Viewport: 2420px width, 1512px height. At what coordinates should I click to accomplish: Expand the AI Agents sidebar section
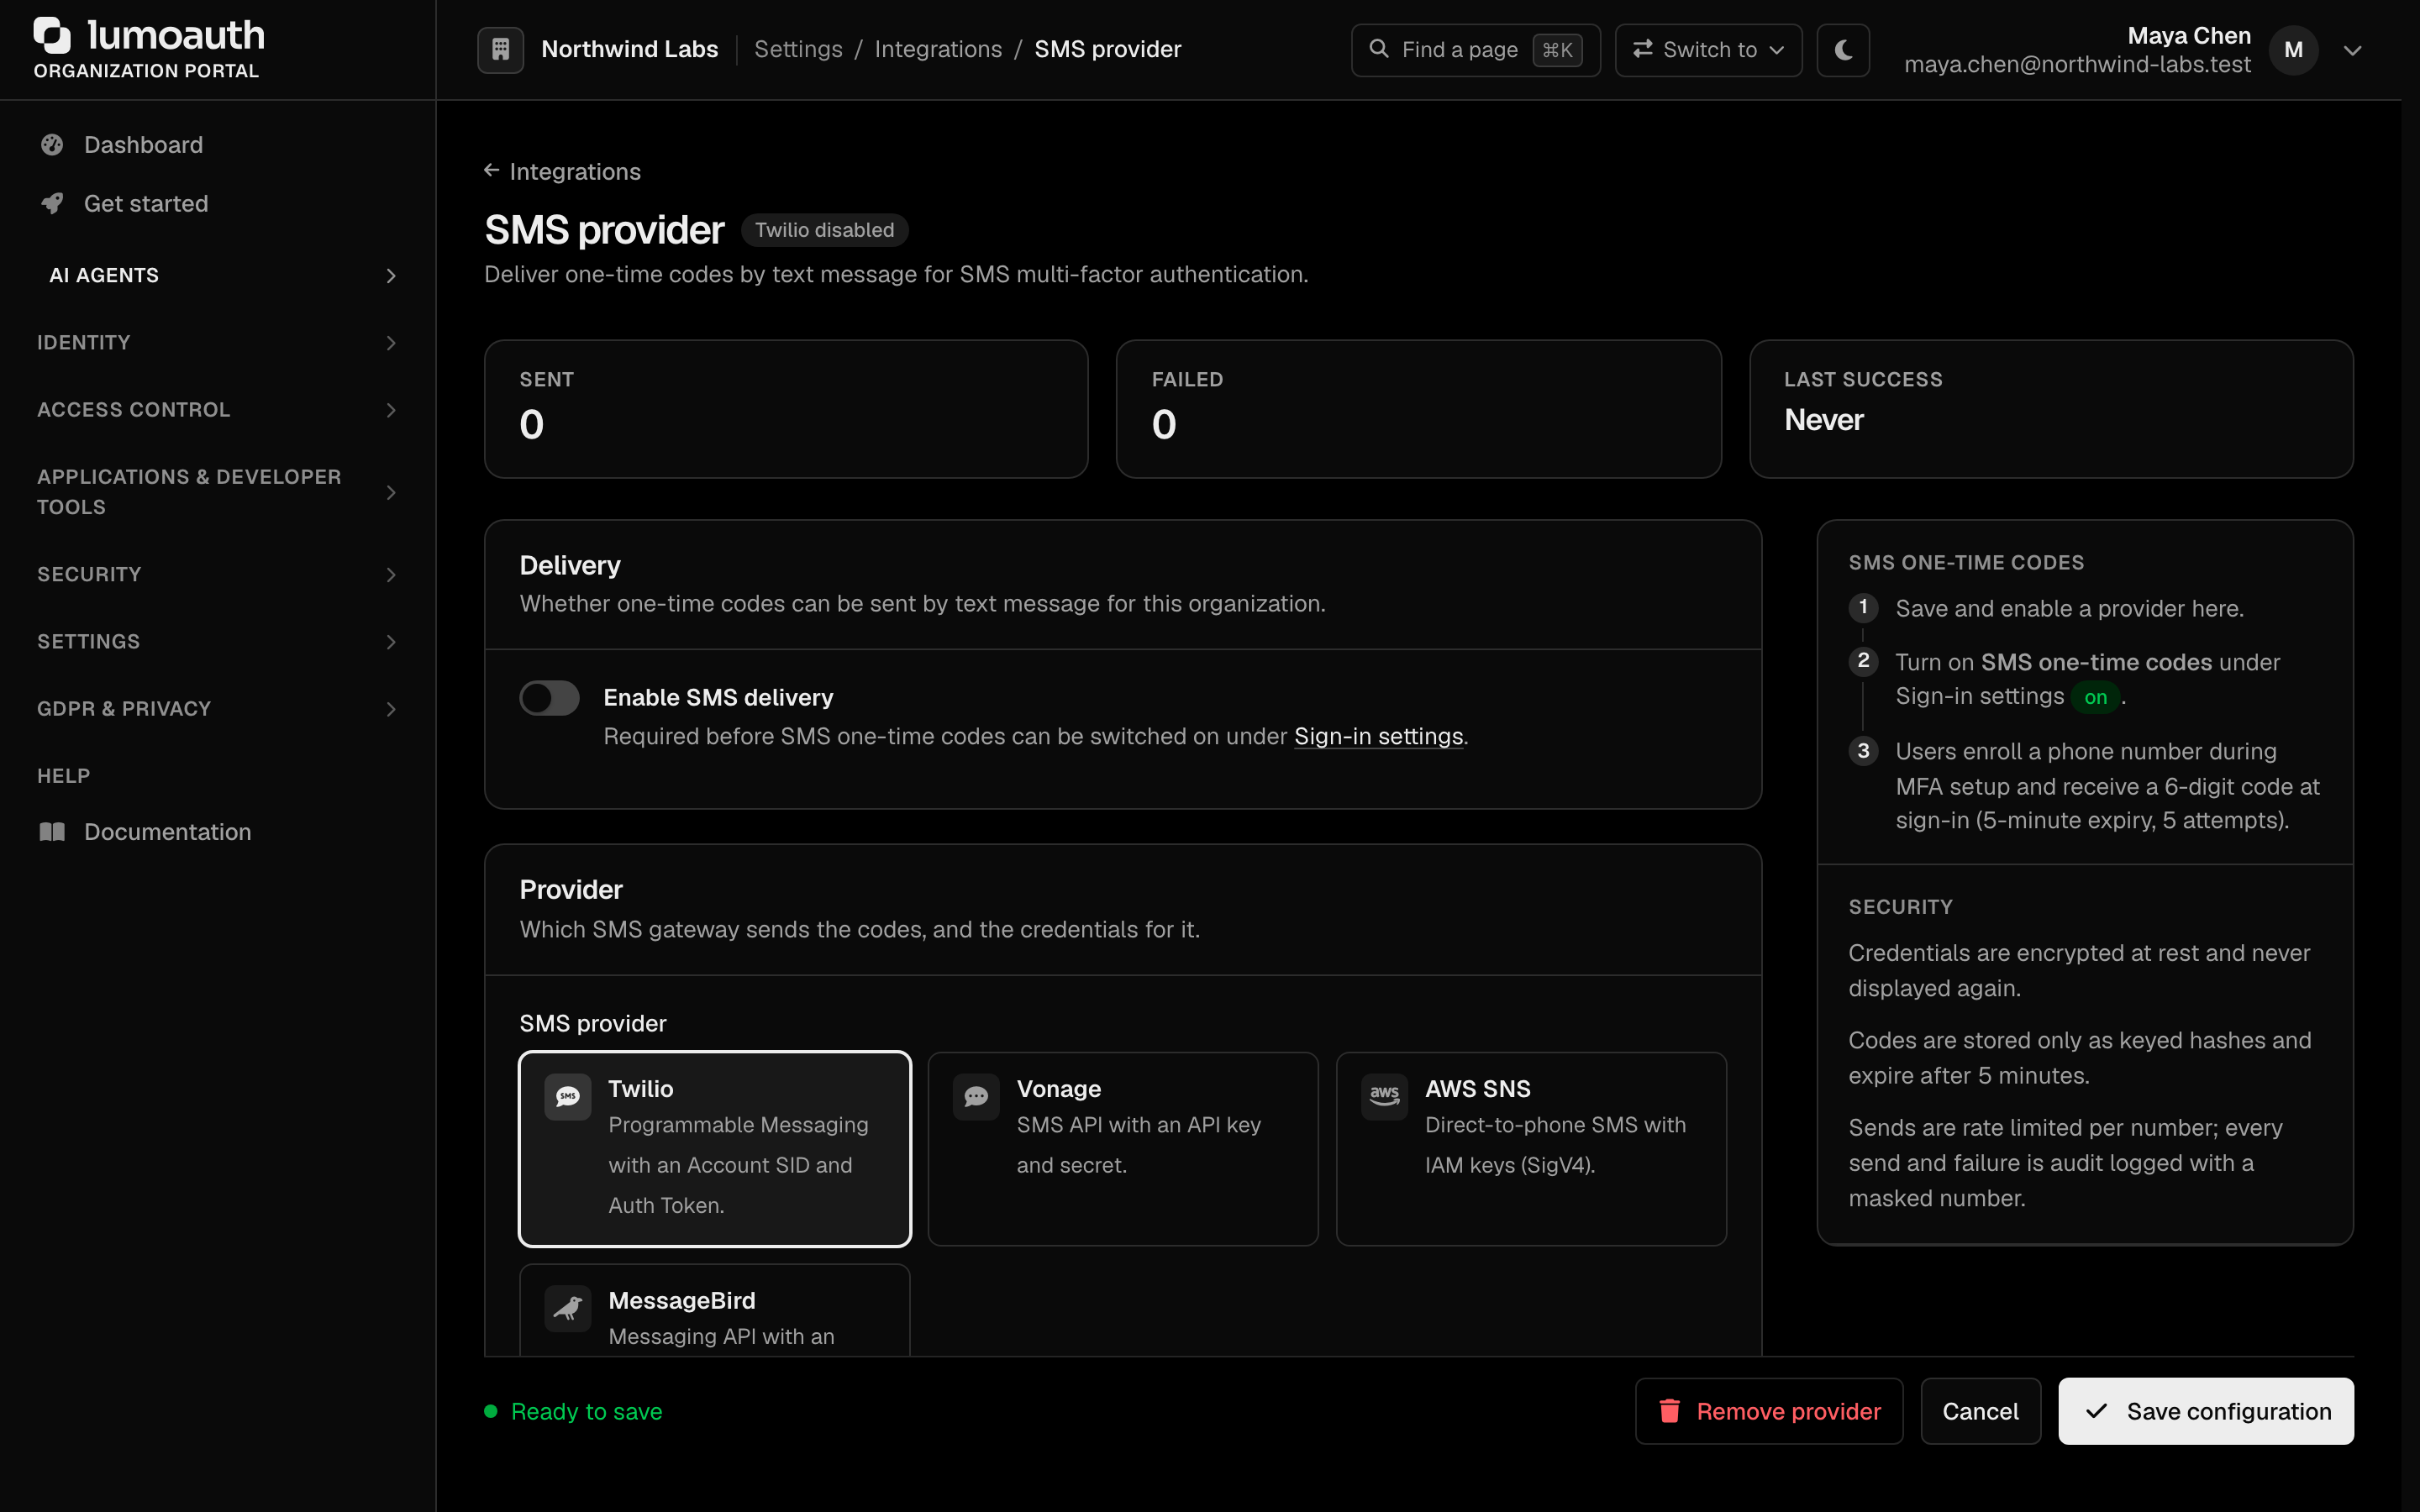(x=217, y=275)
